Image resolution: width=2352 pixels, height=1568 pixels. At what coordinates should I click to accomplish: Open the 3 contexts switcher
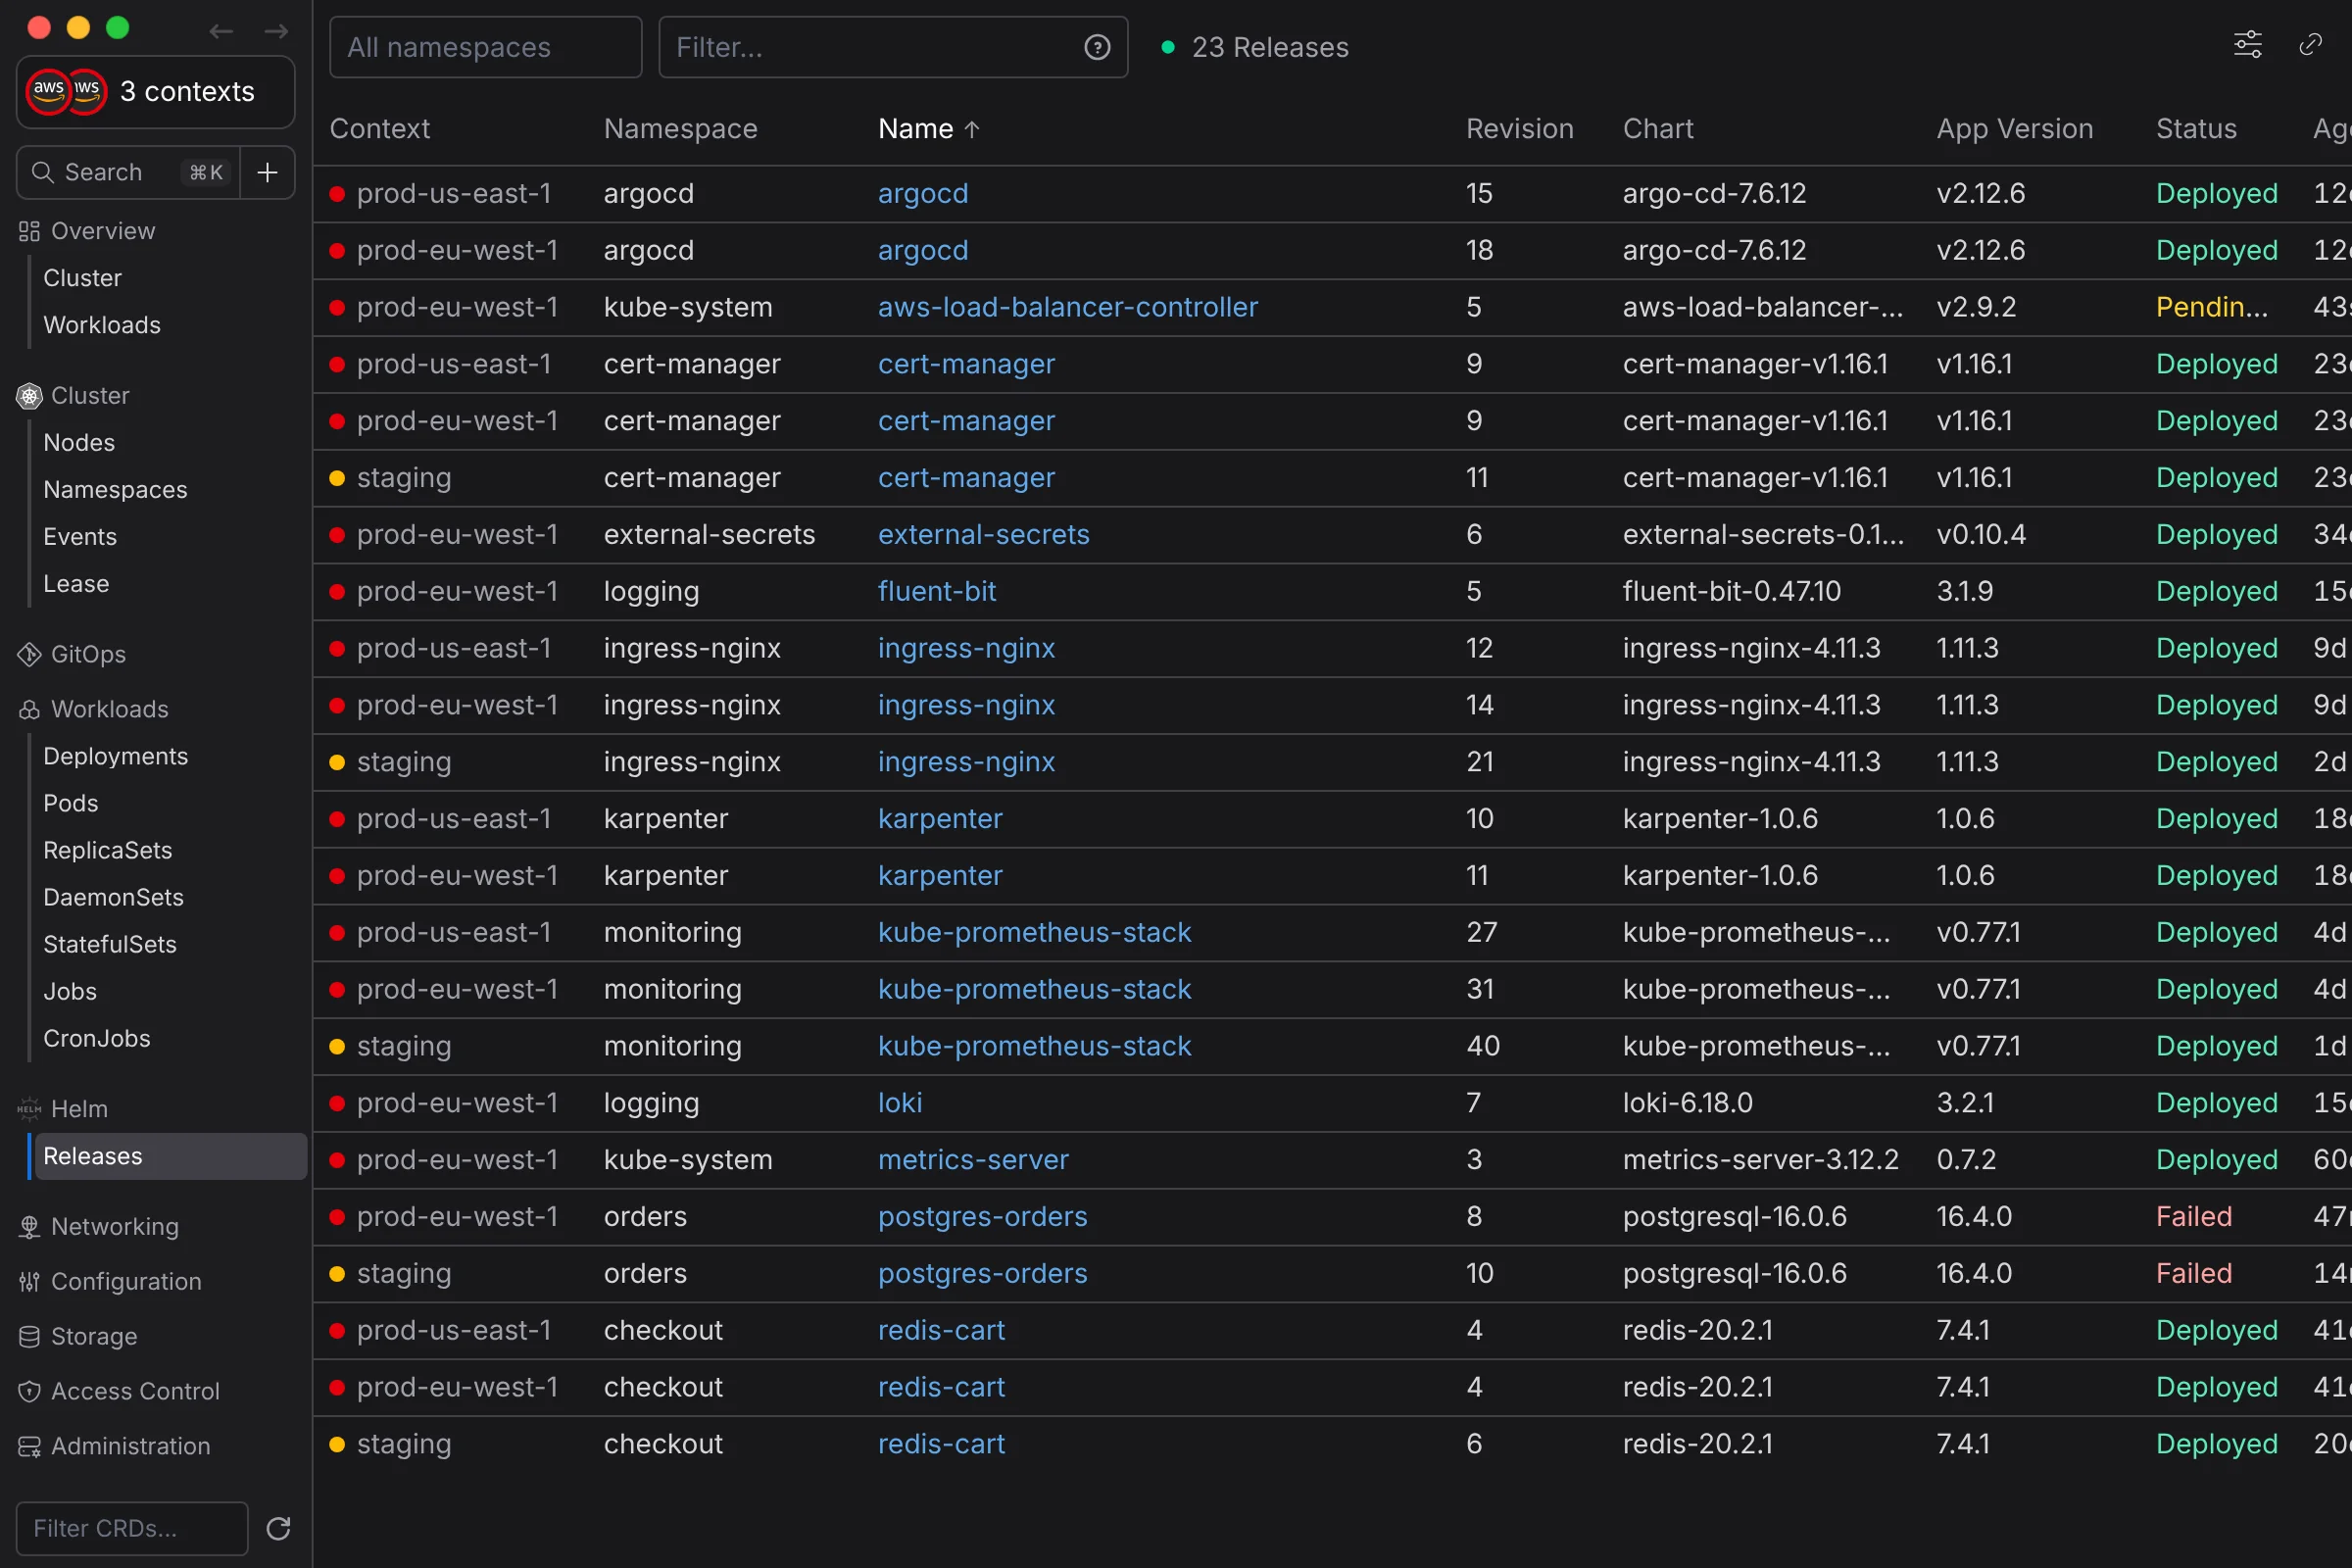pos(156,91)
